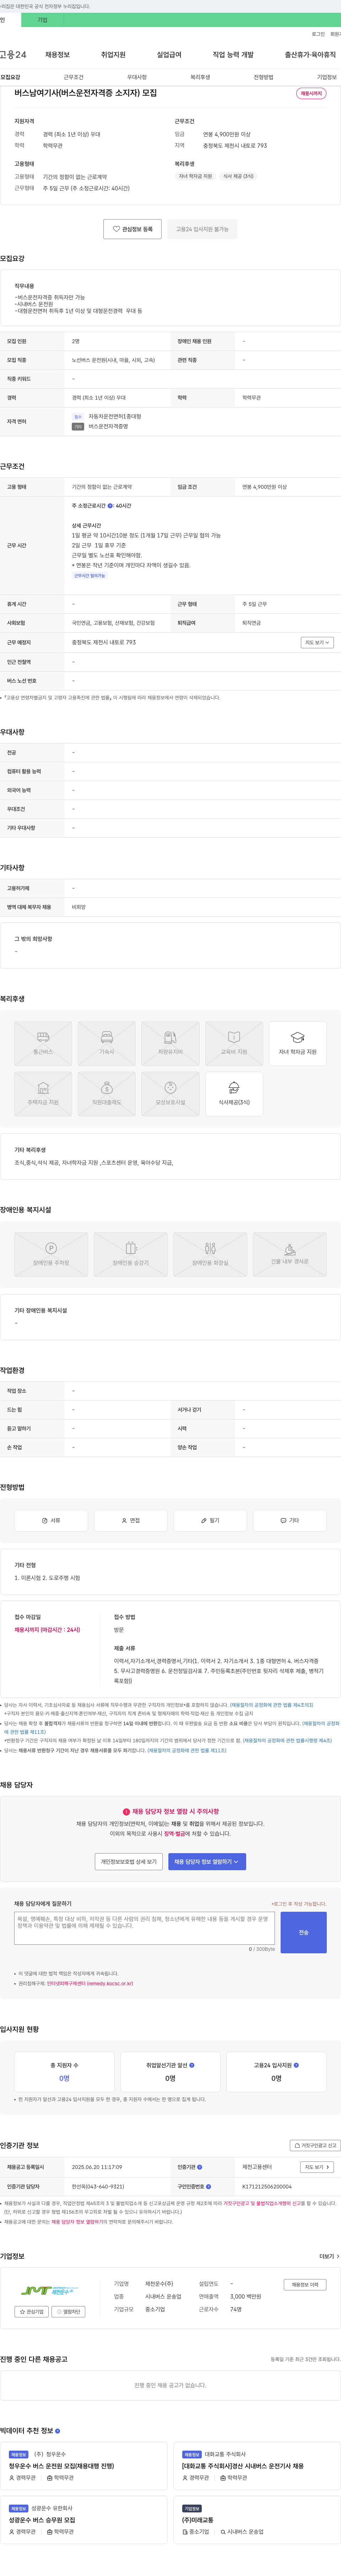Click info icon beside 취업알선기관 알선
Image resolution: width=341 pixels, height=2576 pixels.
[192, 2064]
